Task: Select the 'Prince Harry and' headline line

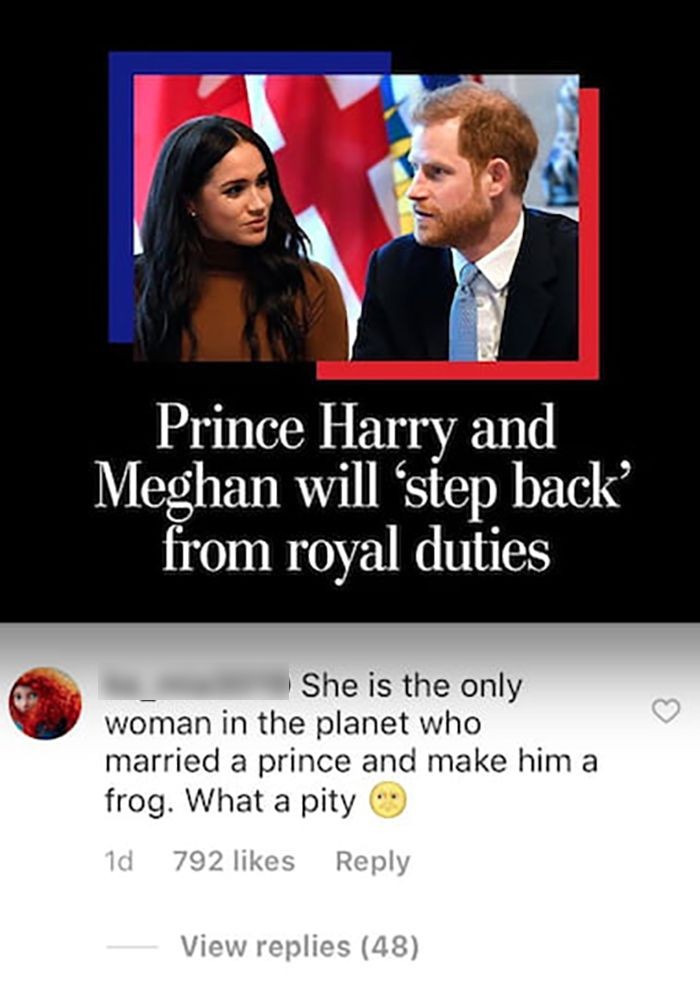Action: point(356,428)
